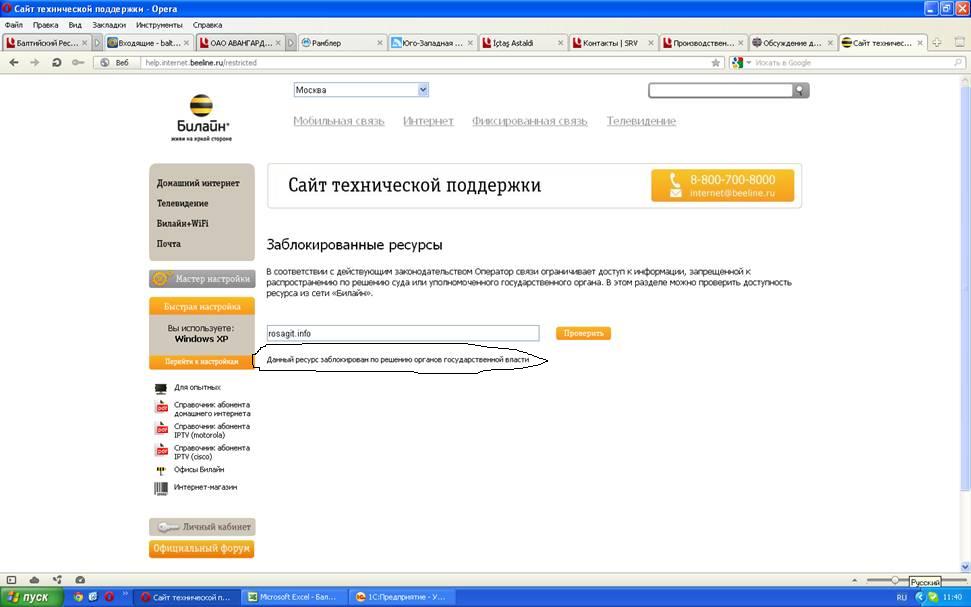Click the barcode icon beside Интернет-магазин
This screenshot has height=607, width=971.
click(161, 488)
